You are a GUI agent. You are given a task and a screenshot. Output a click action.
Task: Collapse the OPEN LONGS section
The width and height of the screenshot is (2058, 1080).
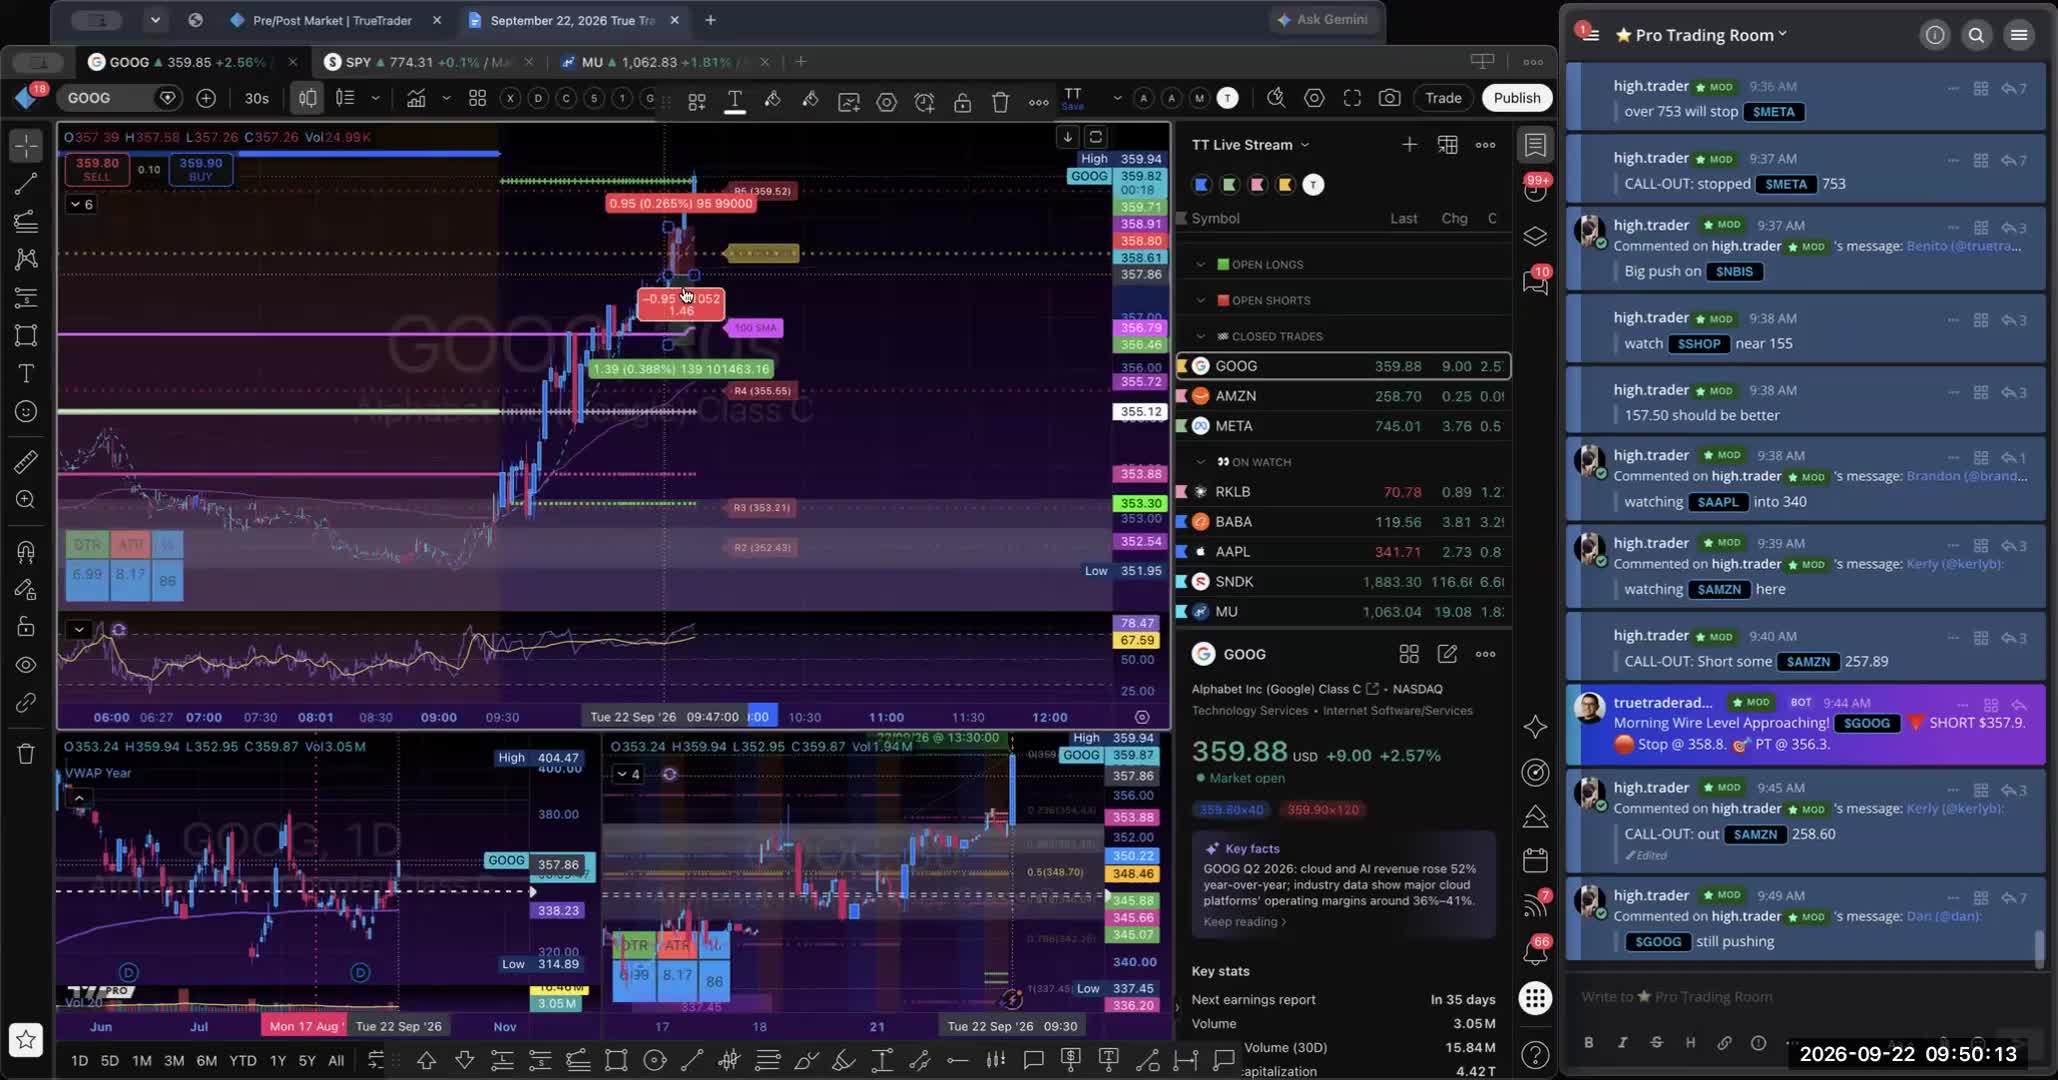click(1201, 265)
